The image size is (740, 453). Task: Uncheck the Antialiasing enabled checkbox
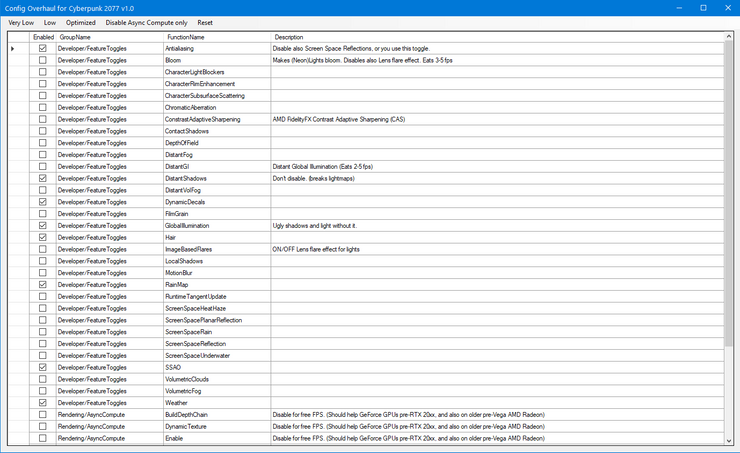(42, 48)
